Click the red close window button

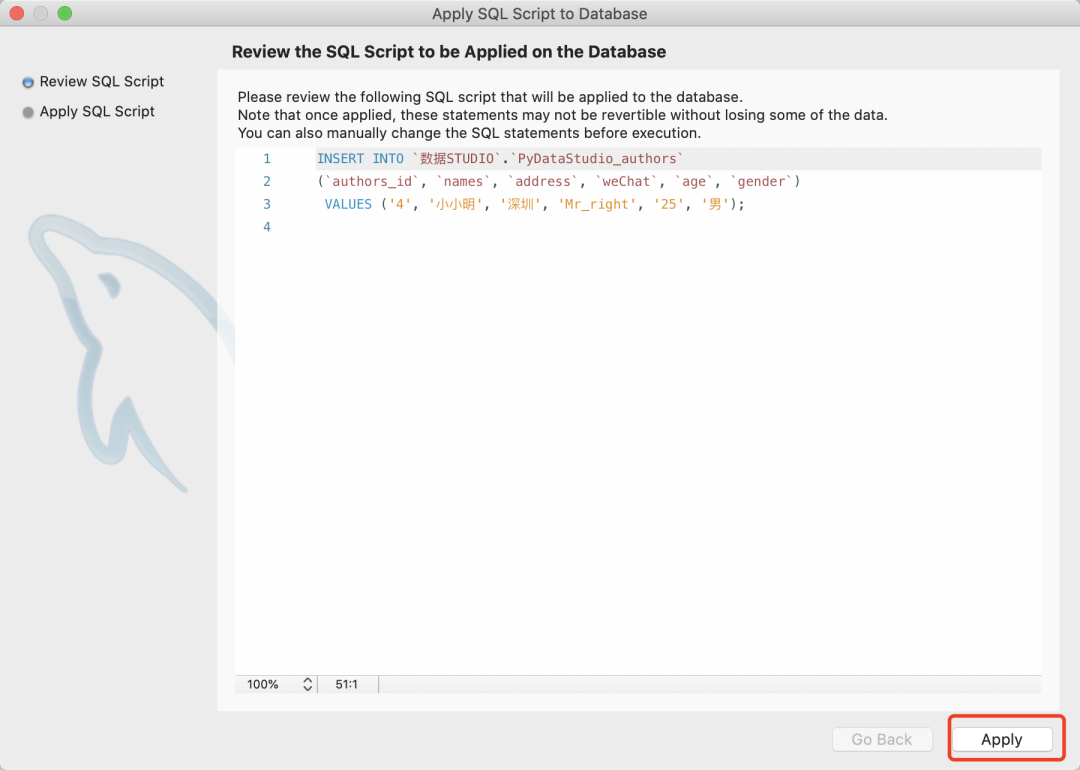tap(17, 13)
